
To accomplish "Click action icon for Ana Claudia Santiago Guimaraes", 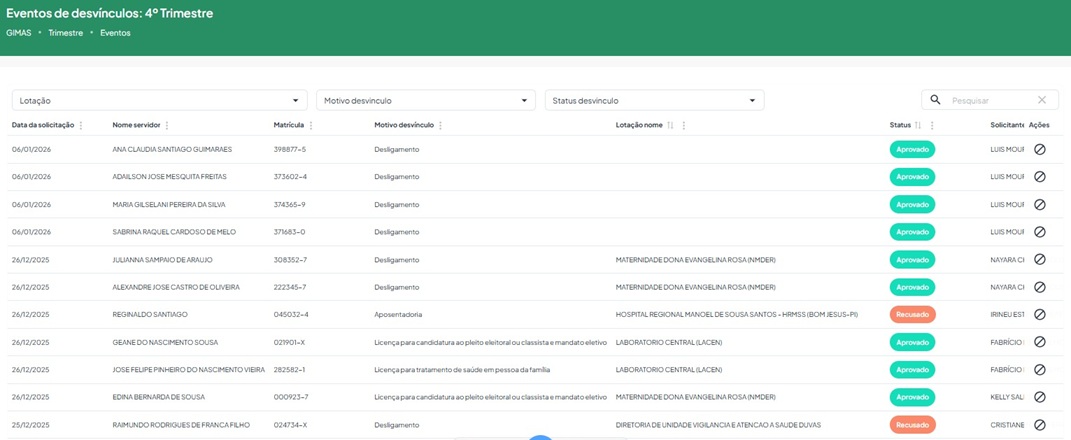I will point(1039,149).
